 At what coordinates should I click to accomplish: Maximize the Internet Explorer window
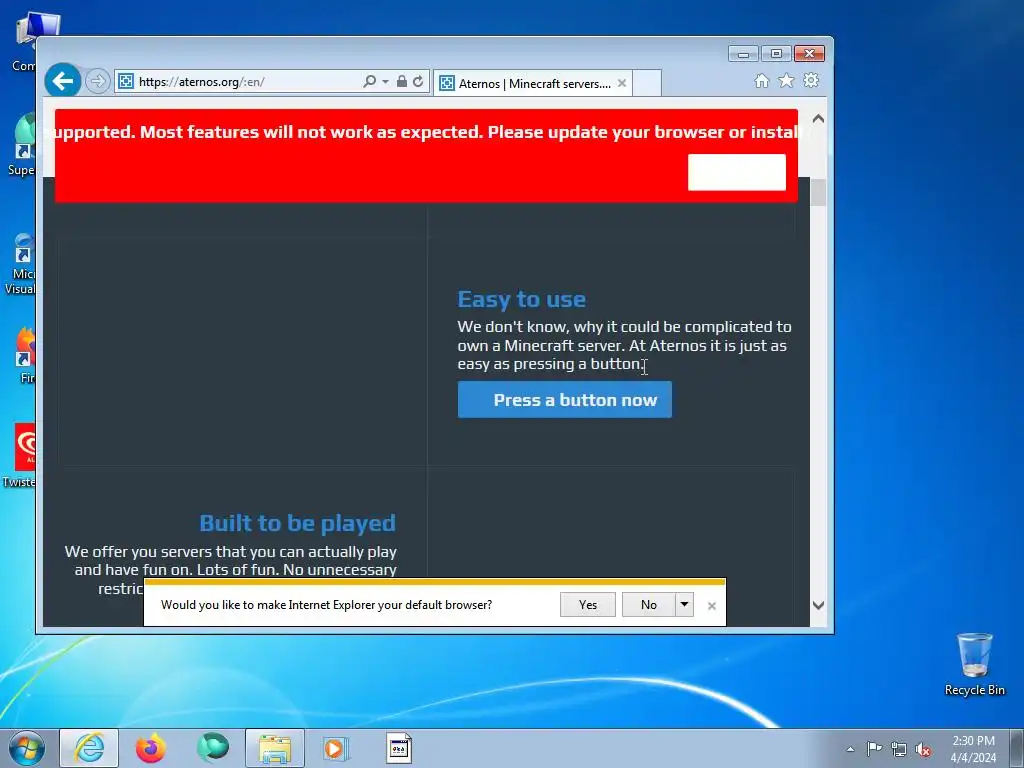[776, 54]
